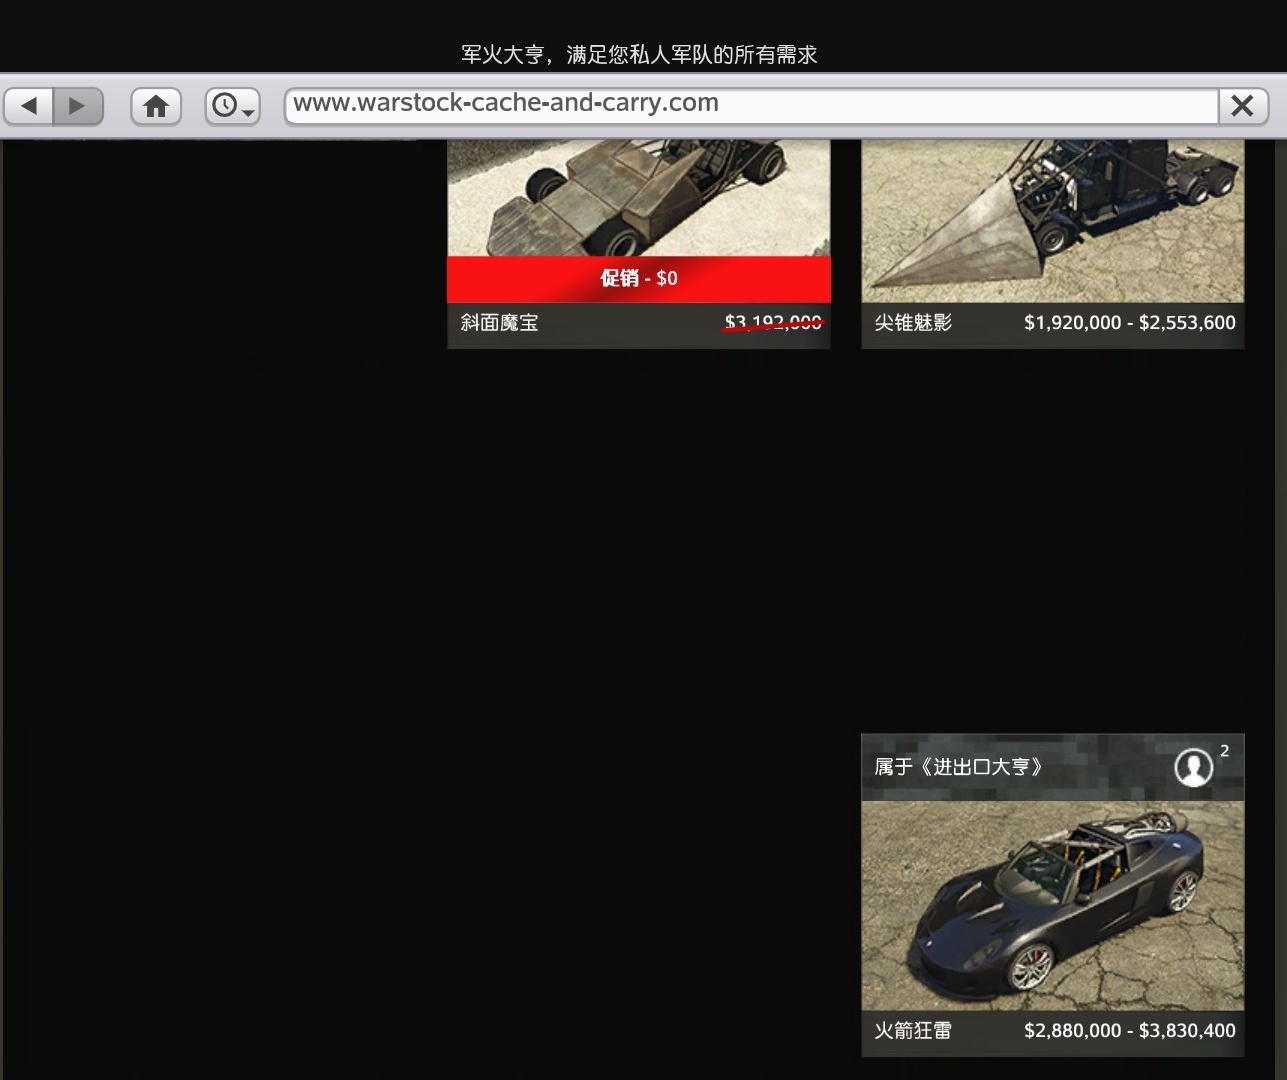1287x1080 pixels.
Task: Click the red 促销 - $0 sale banner
Action: coord(638,279)
